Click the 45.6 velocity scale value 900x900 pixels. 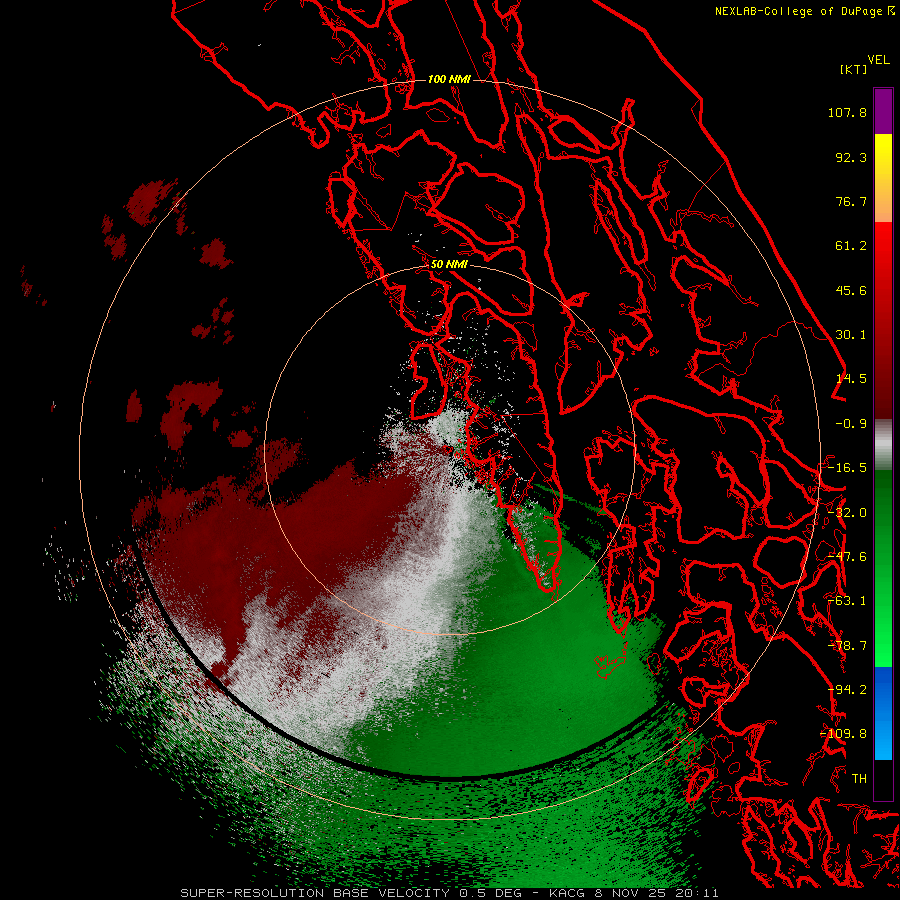click(851, 290)
